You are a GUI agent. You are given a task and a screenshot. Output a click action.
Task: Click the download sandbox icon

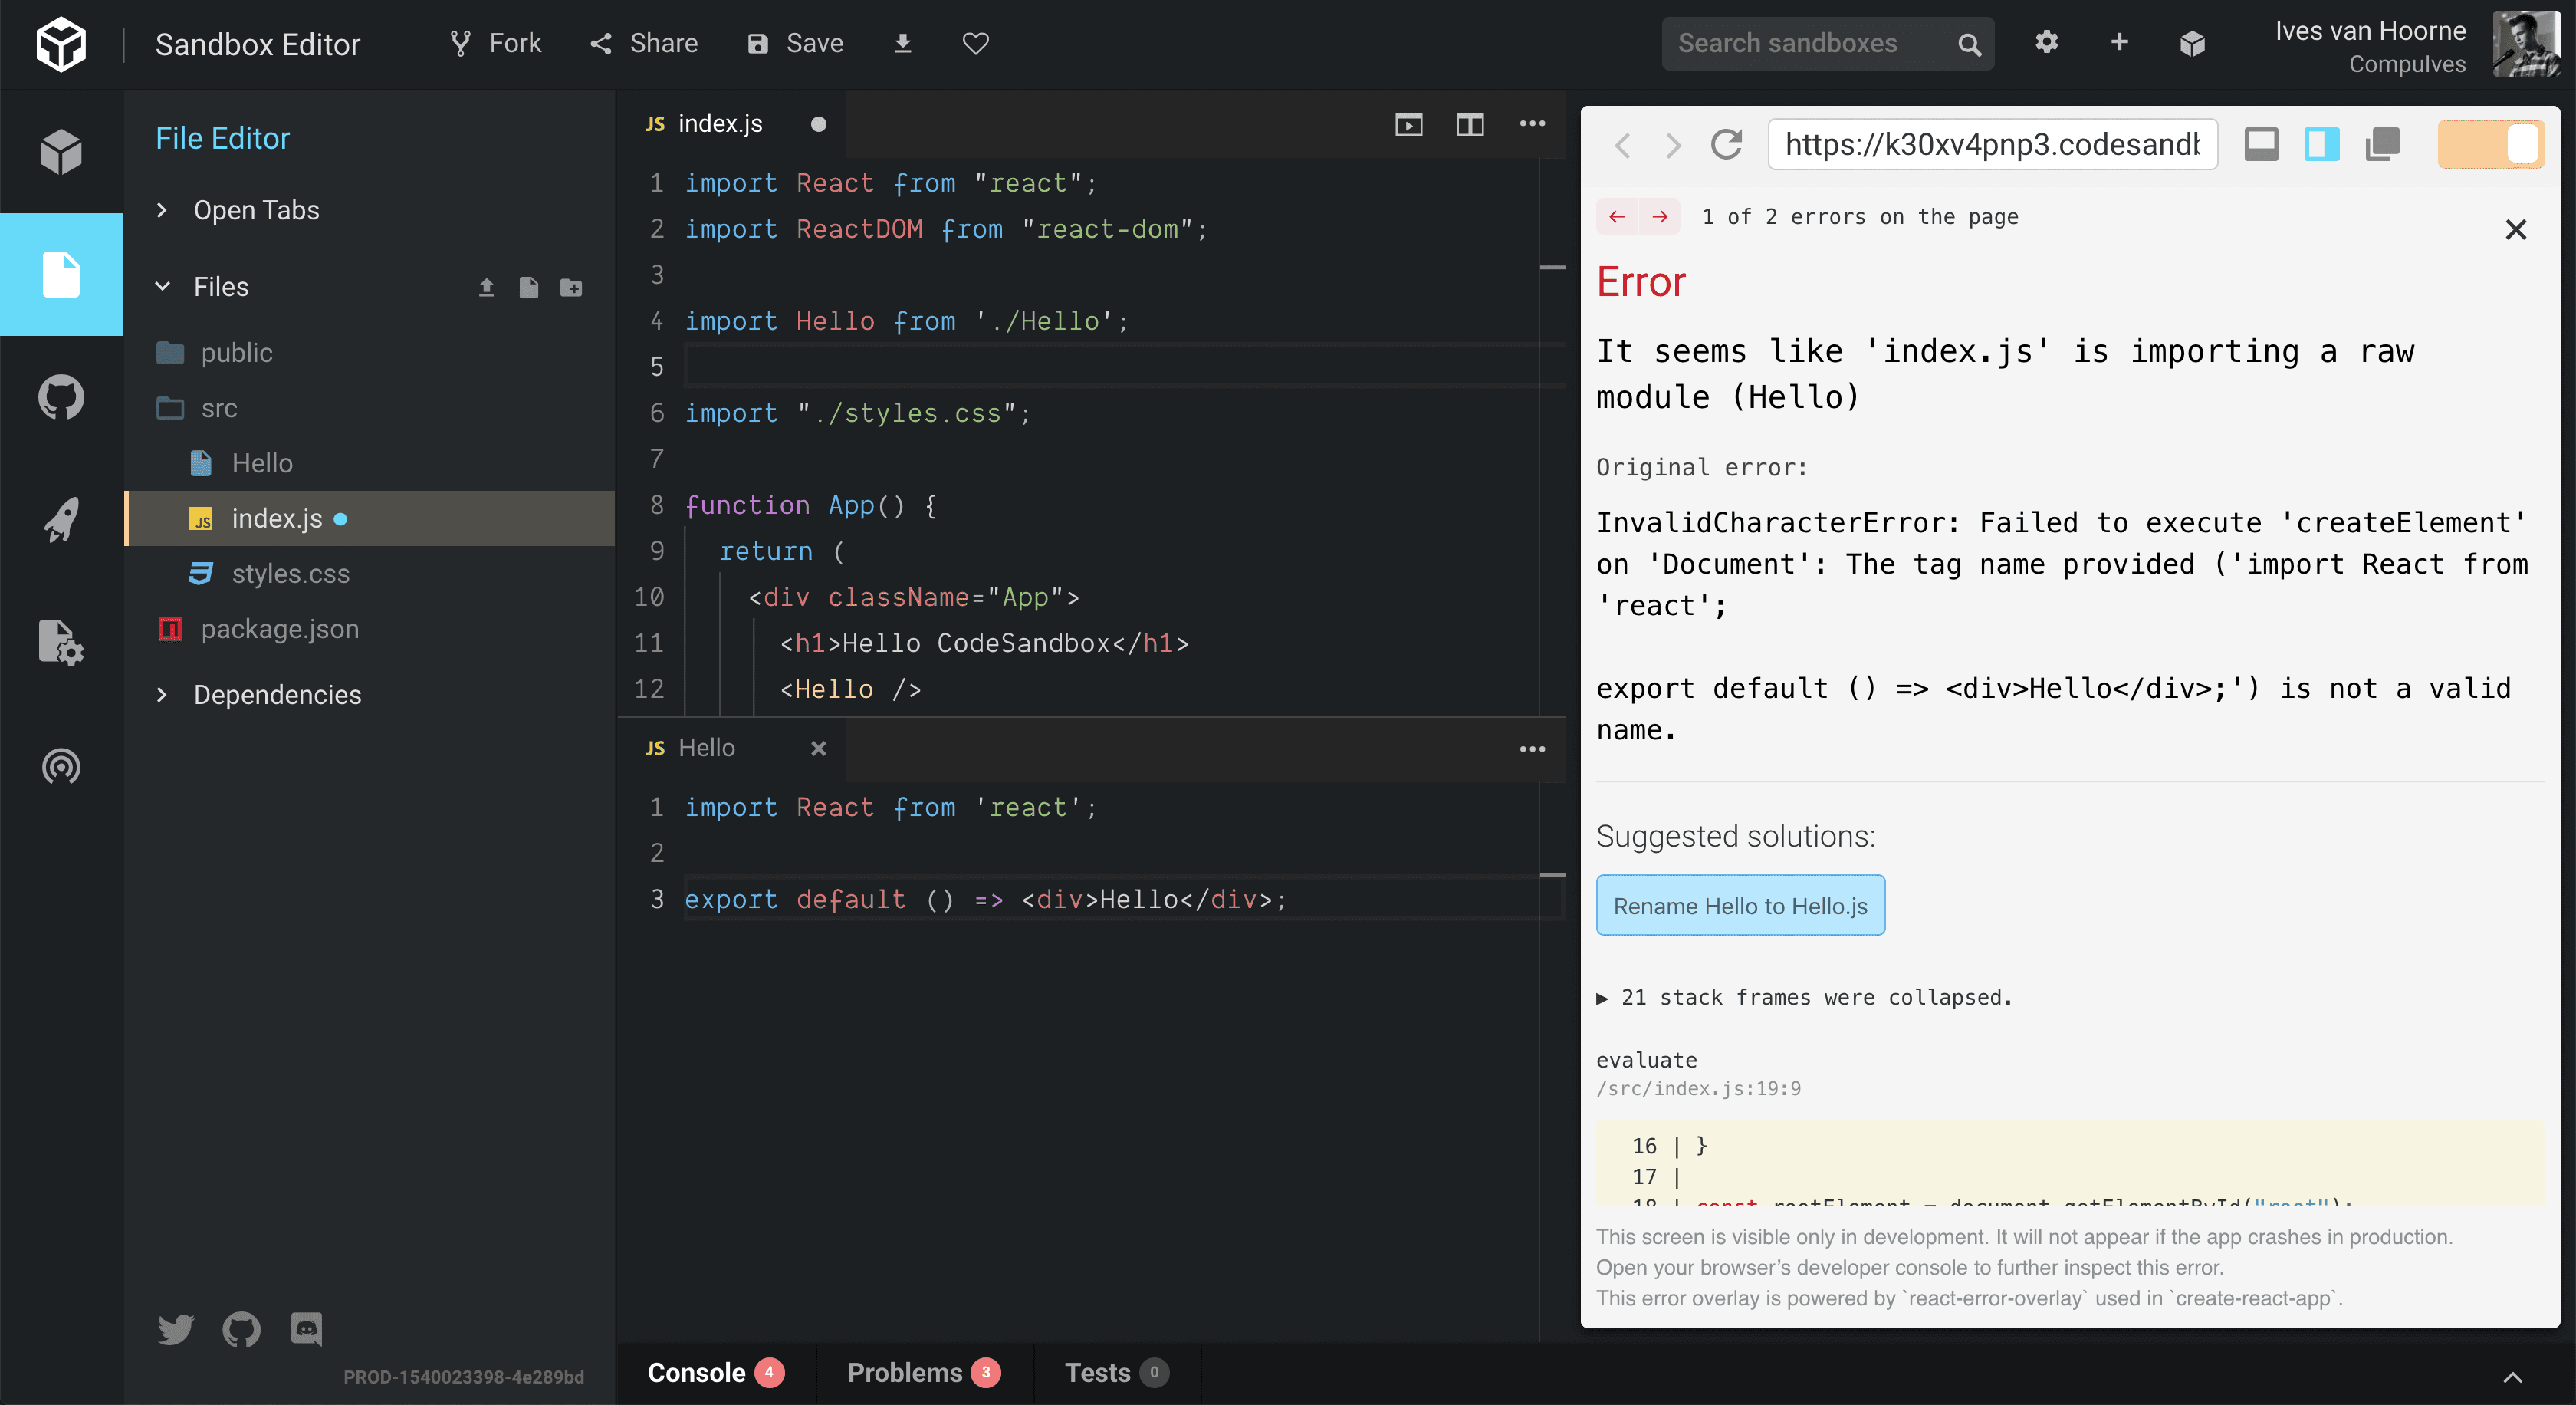click(902, 43)
